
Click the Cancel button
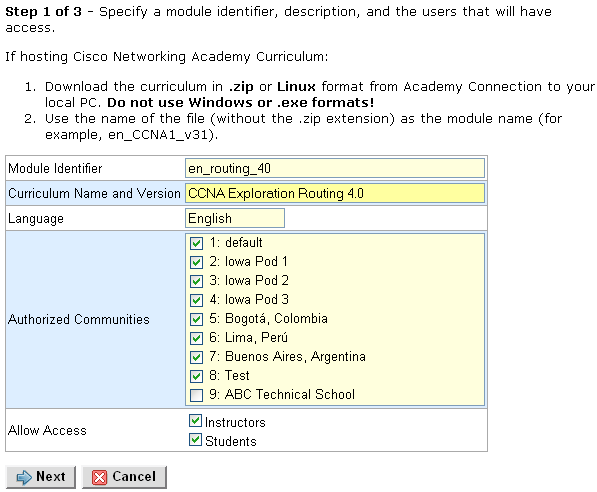(124, 477)
